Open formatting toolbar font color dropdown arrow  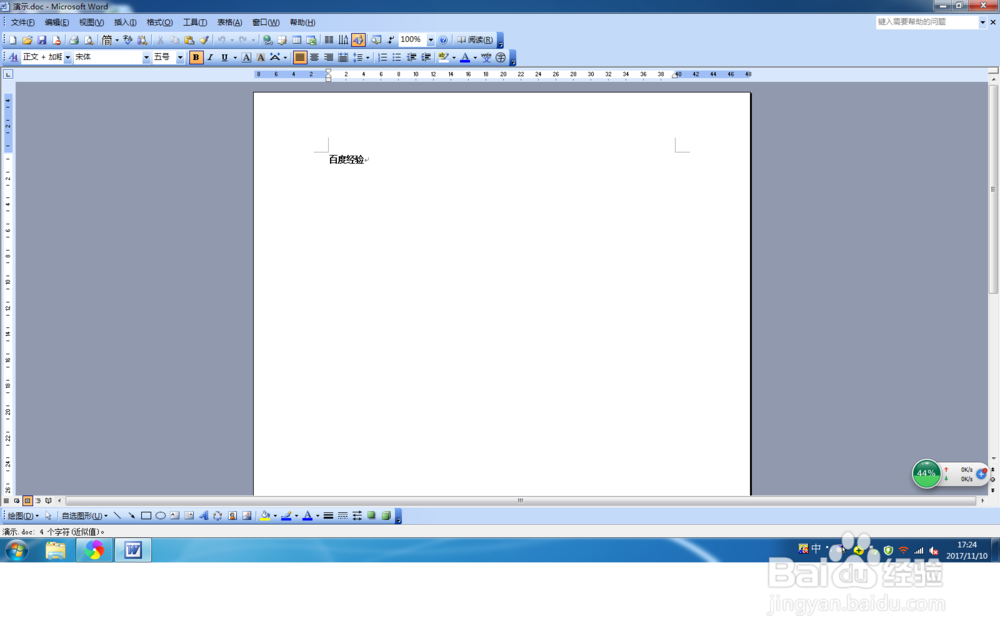(x=475, y=57)
